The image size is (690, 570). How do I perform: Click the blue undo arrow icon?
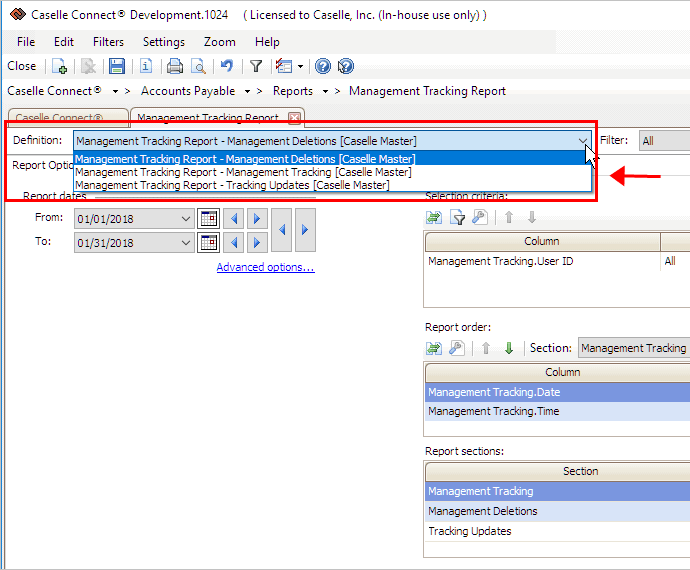(227, 66)
